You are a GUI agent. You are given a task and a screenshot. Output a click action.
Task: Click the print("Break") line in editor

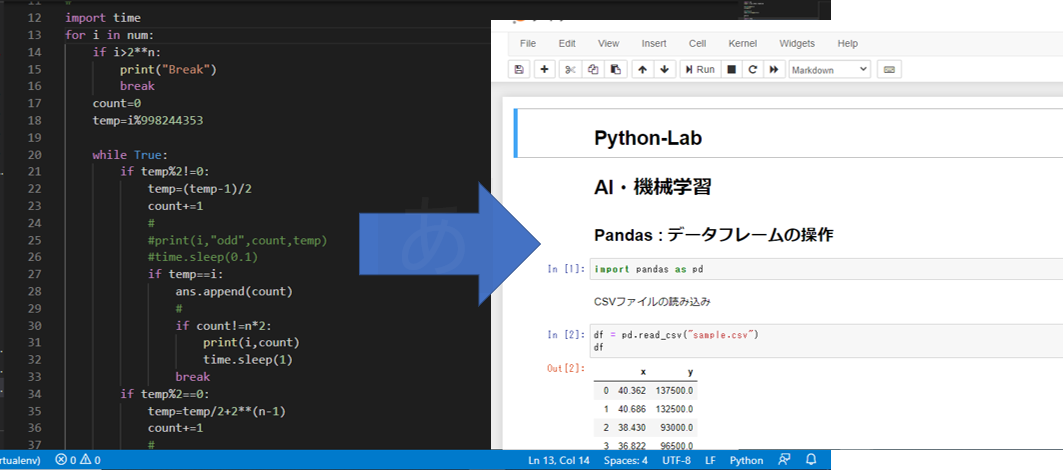coord(168,69)
